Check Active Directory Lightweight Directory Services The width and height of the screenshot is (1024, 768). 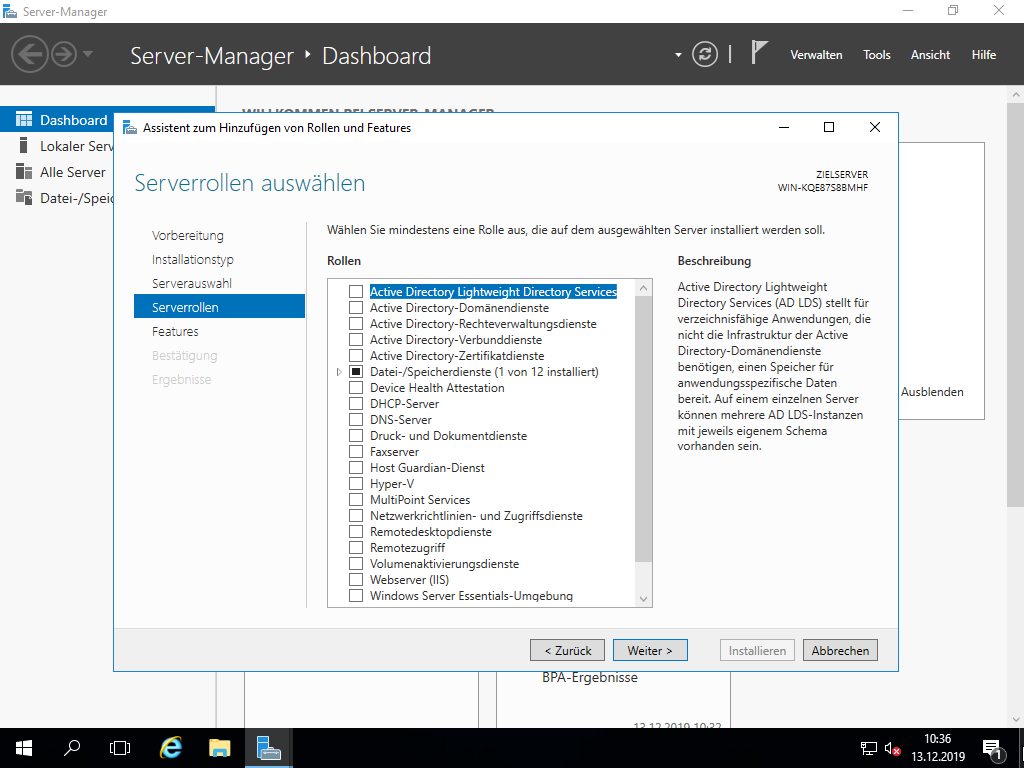[356, 291]
